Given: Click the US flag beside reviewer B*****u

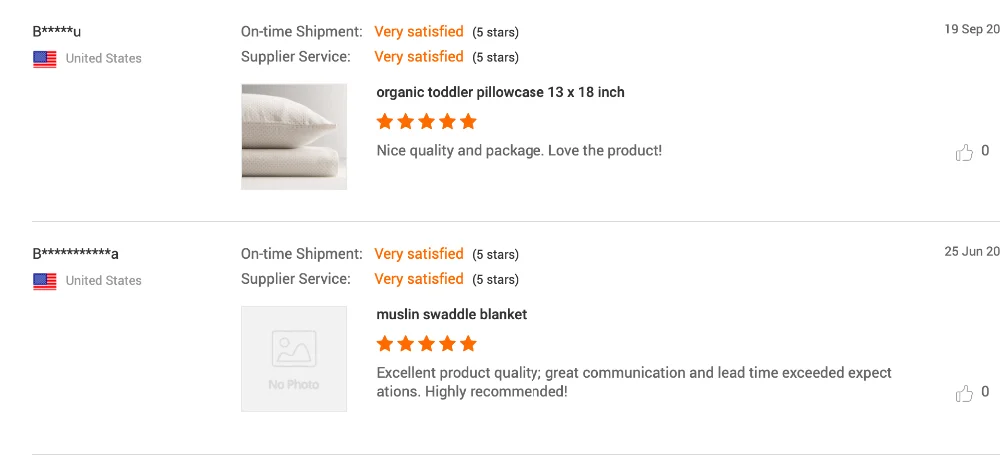Looking at the screenshot, I should [x=45, y=59].
